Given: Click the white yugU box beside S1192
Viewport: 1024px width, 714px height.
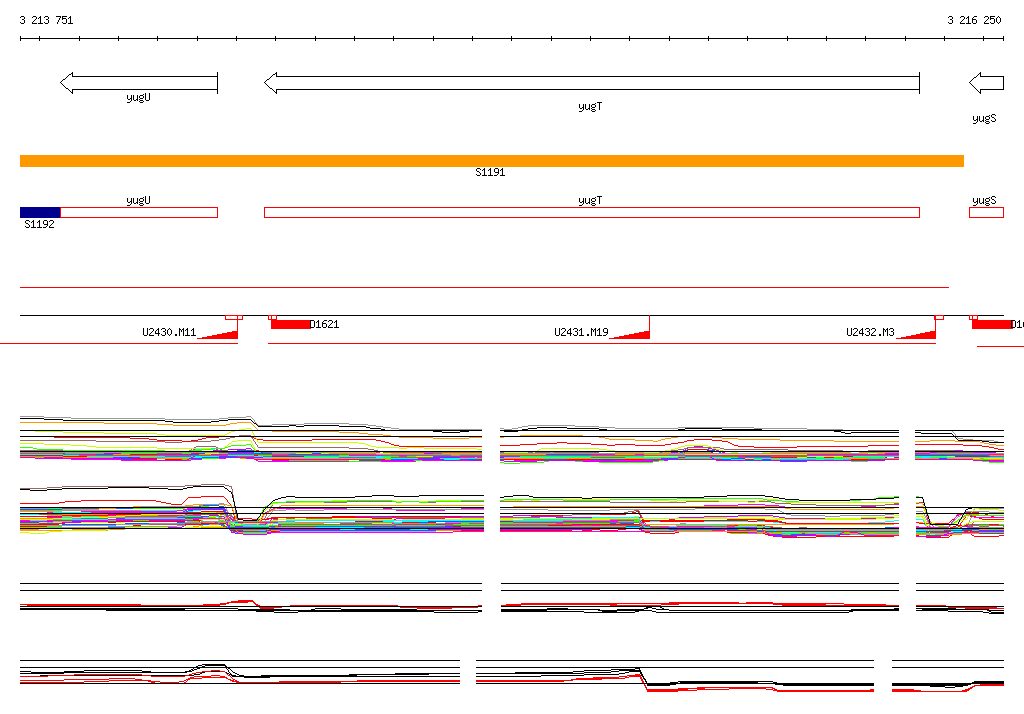Looking at the screenshot, I should point(138,212).
